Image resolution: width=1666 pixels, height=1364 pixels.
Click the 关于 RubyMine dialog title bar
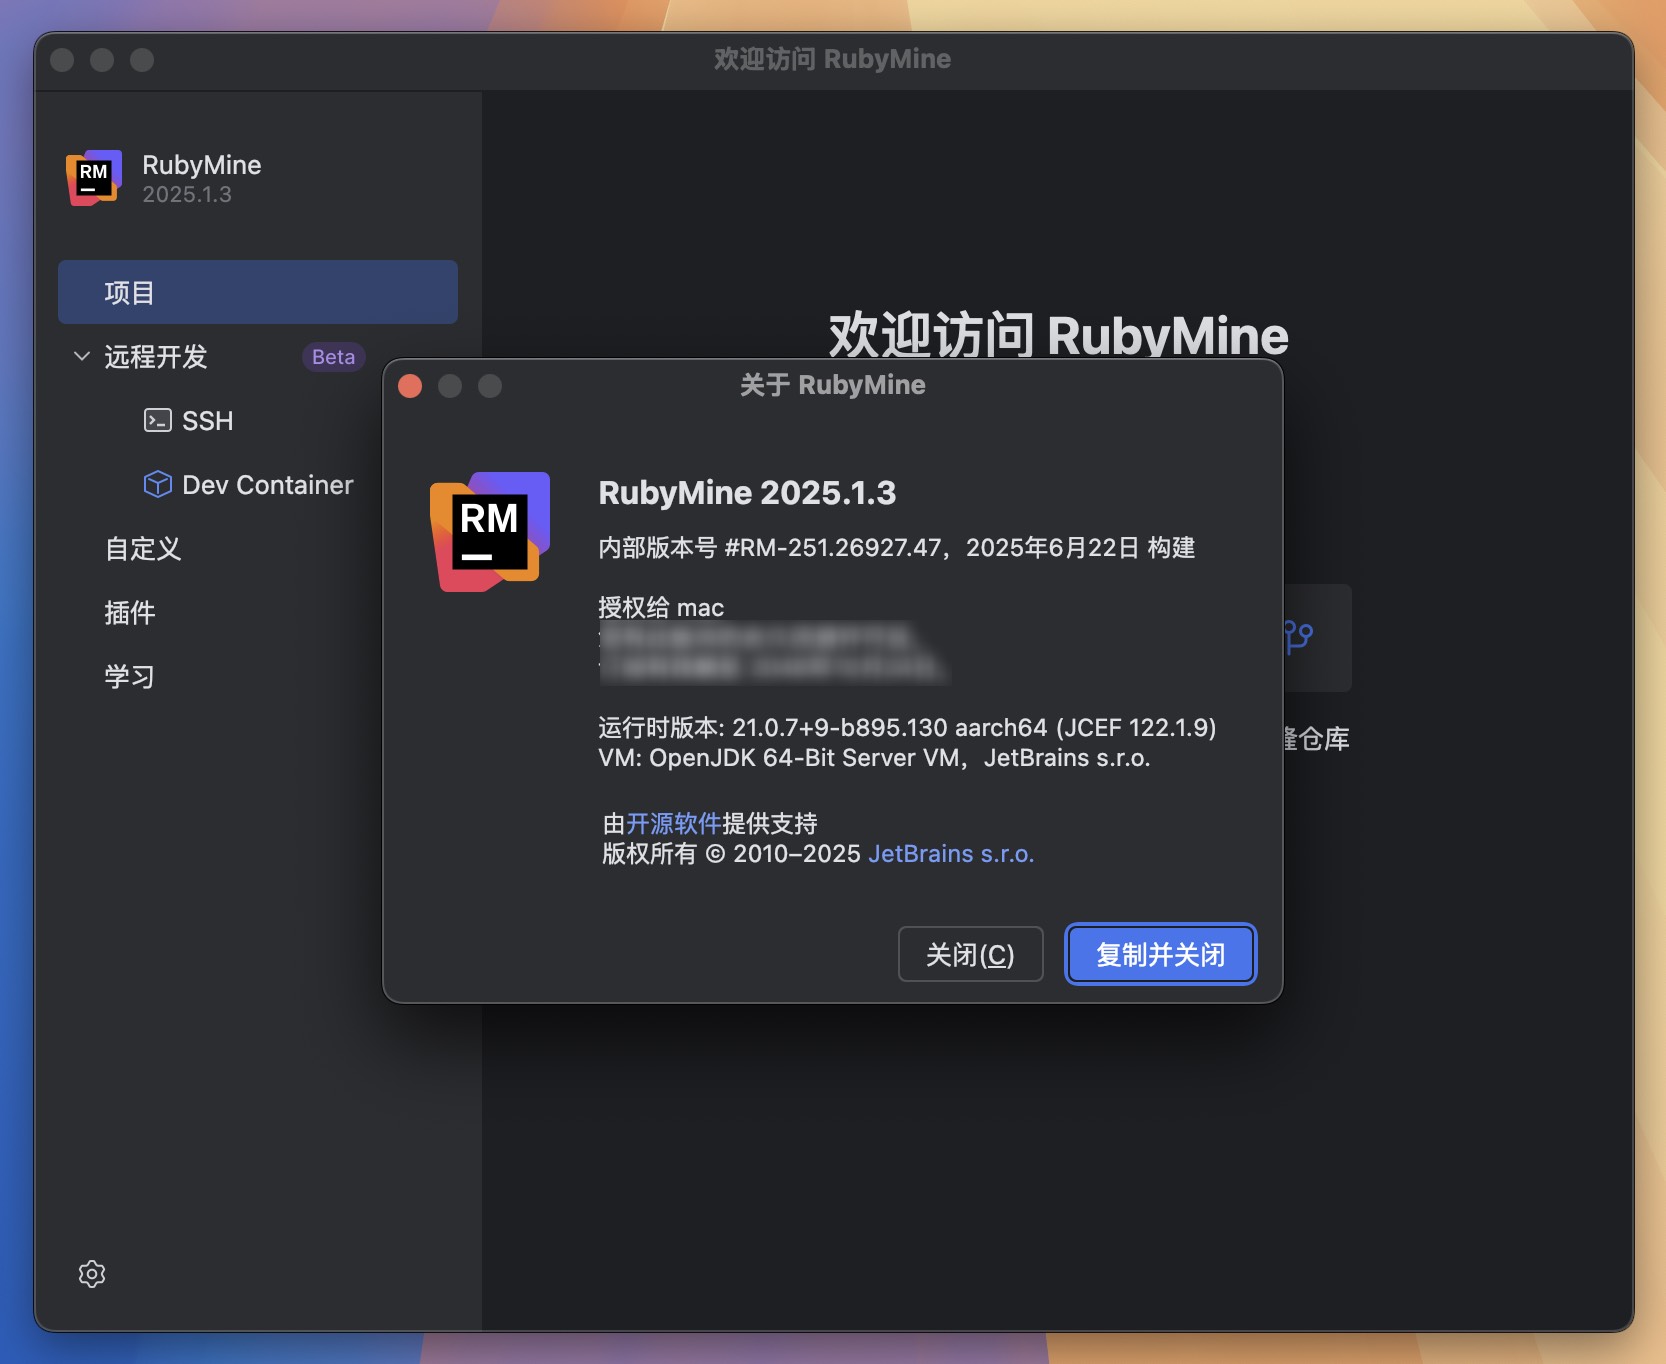pos(832,385)
